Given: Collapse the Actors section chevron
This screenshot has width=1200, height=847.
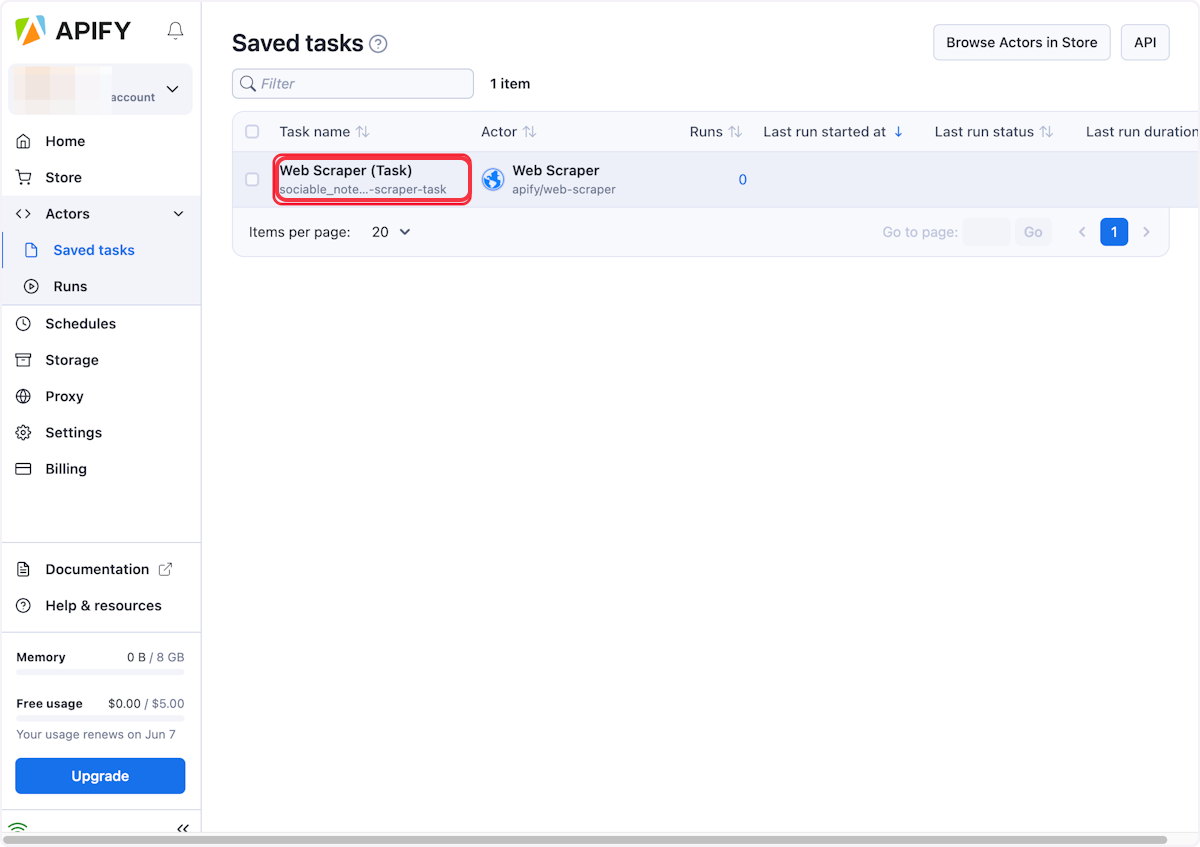Looking at the screenshot, I should click(x=179, y=214).
